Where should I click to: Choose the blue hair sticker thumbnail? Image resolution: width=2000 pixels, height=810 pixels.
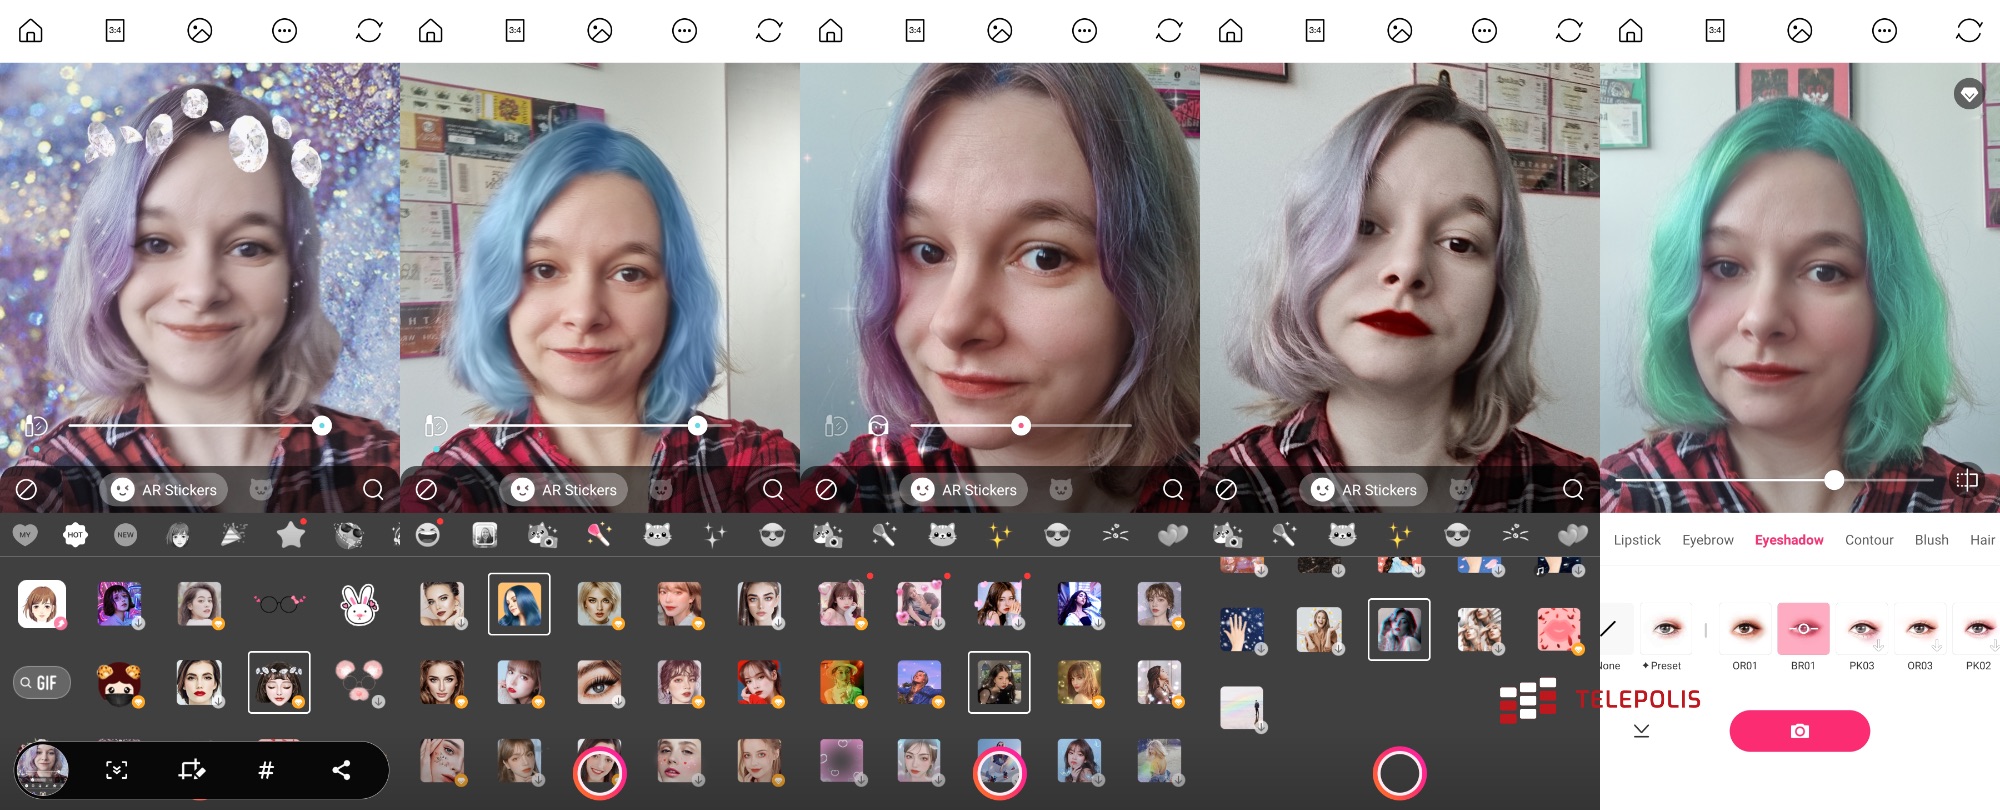[x=519, y=604]
